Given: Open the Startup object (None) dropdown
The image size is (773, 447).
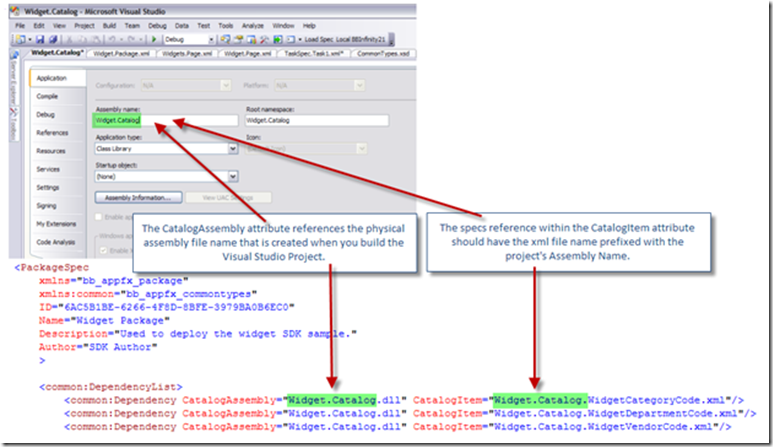Looking at the screenshot, I should coord(167,176).
